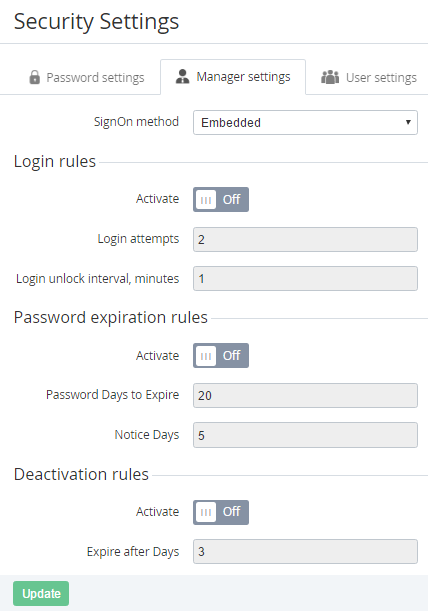Click the Login rules toggle grip handle
428x613 pixels.
tap(206, 200)
